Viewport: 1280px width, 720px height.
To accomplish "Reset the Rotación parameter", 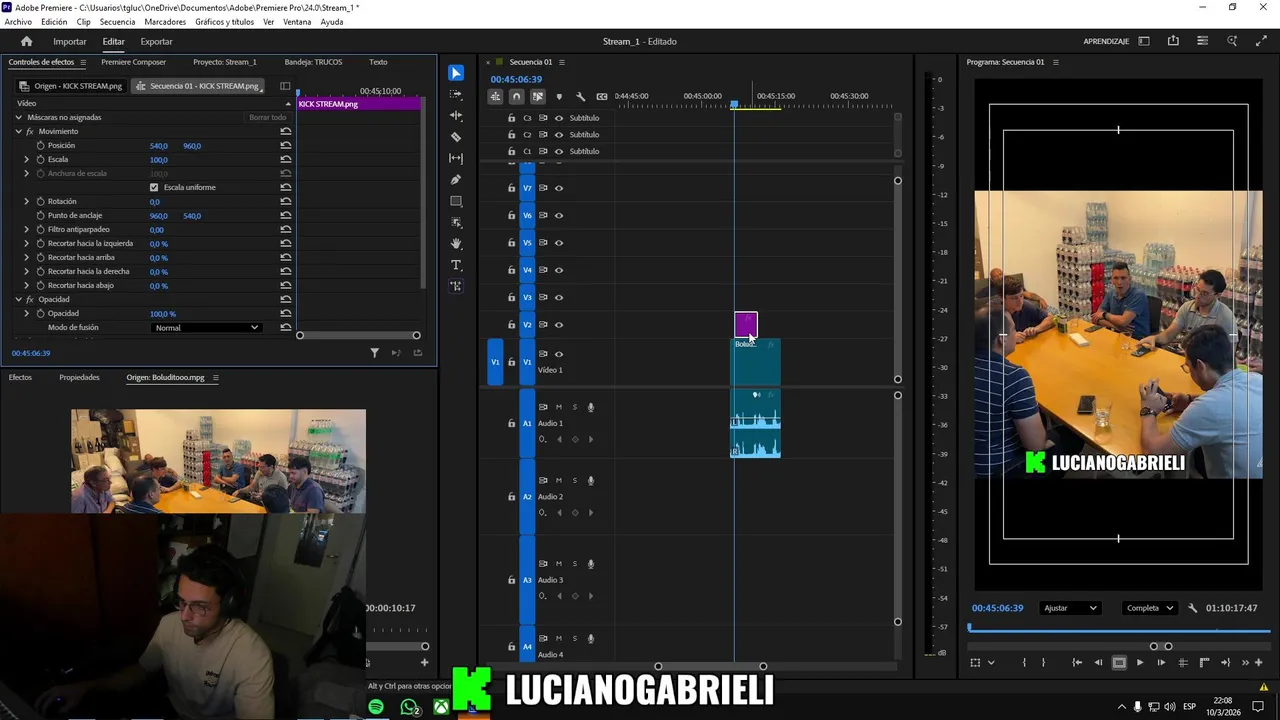I will [x=286, y=202].
